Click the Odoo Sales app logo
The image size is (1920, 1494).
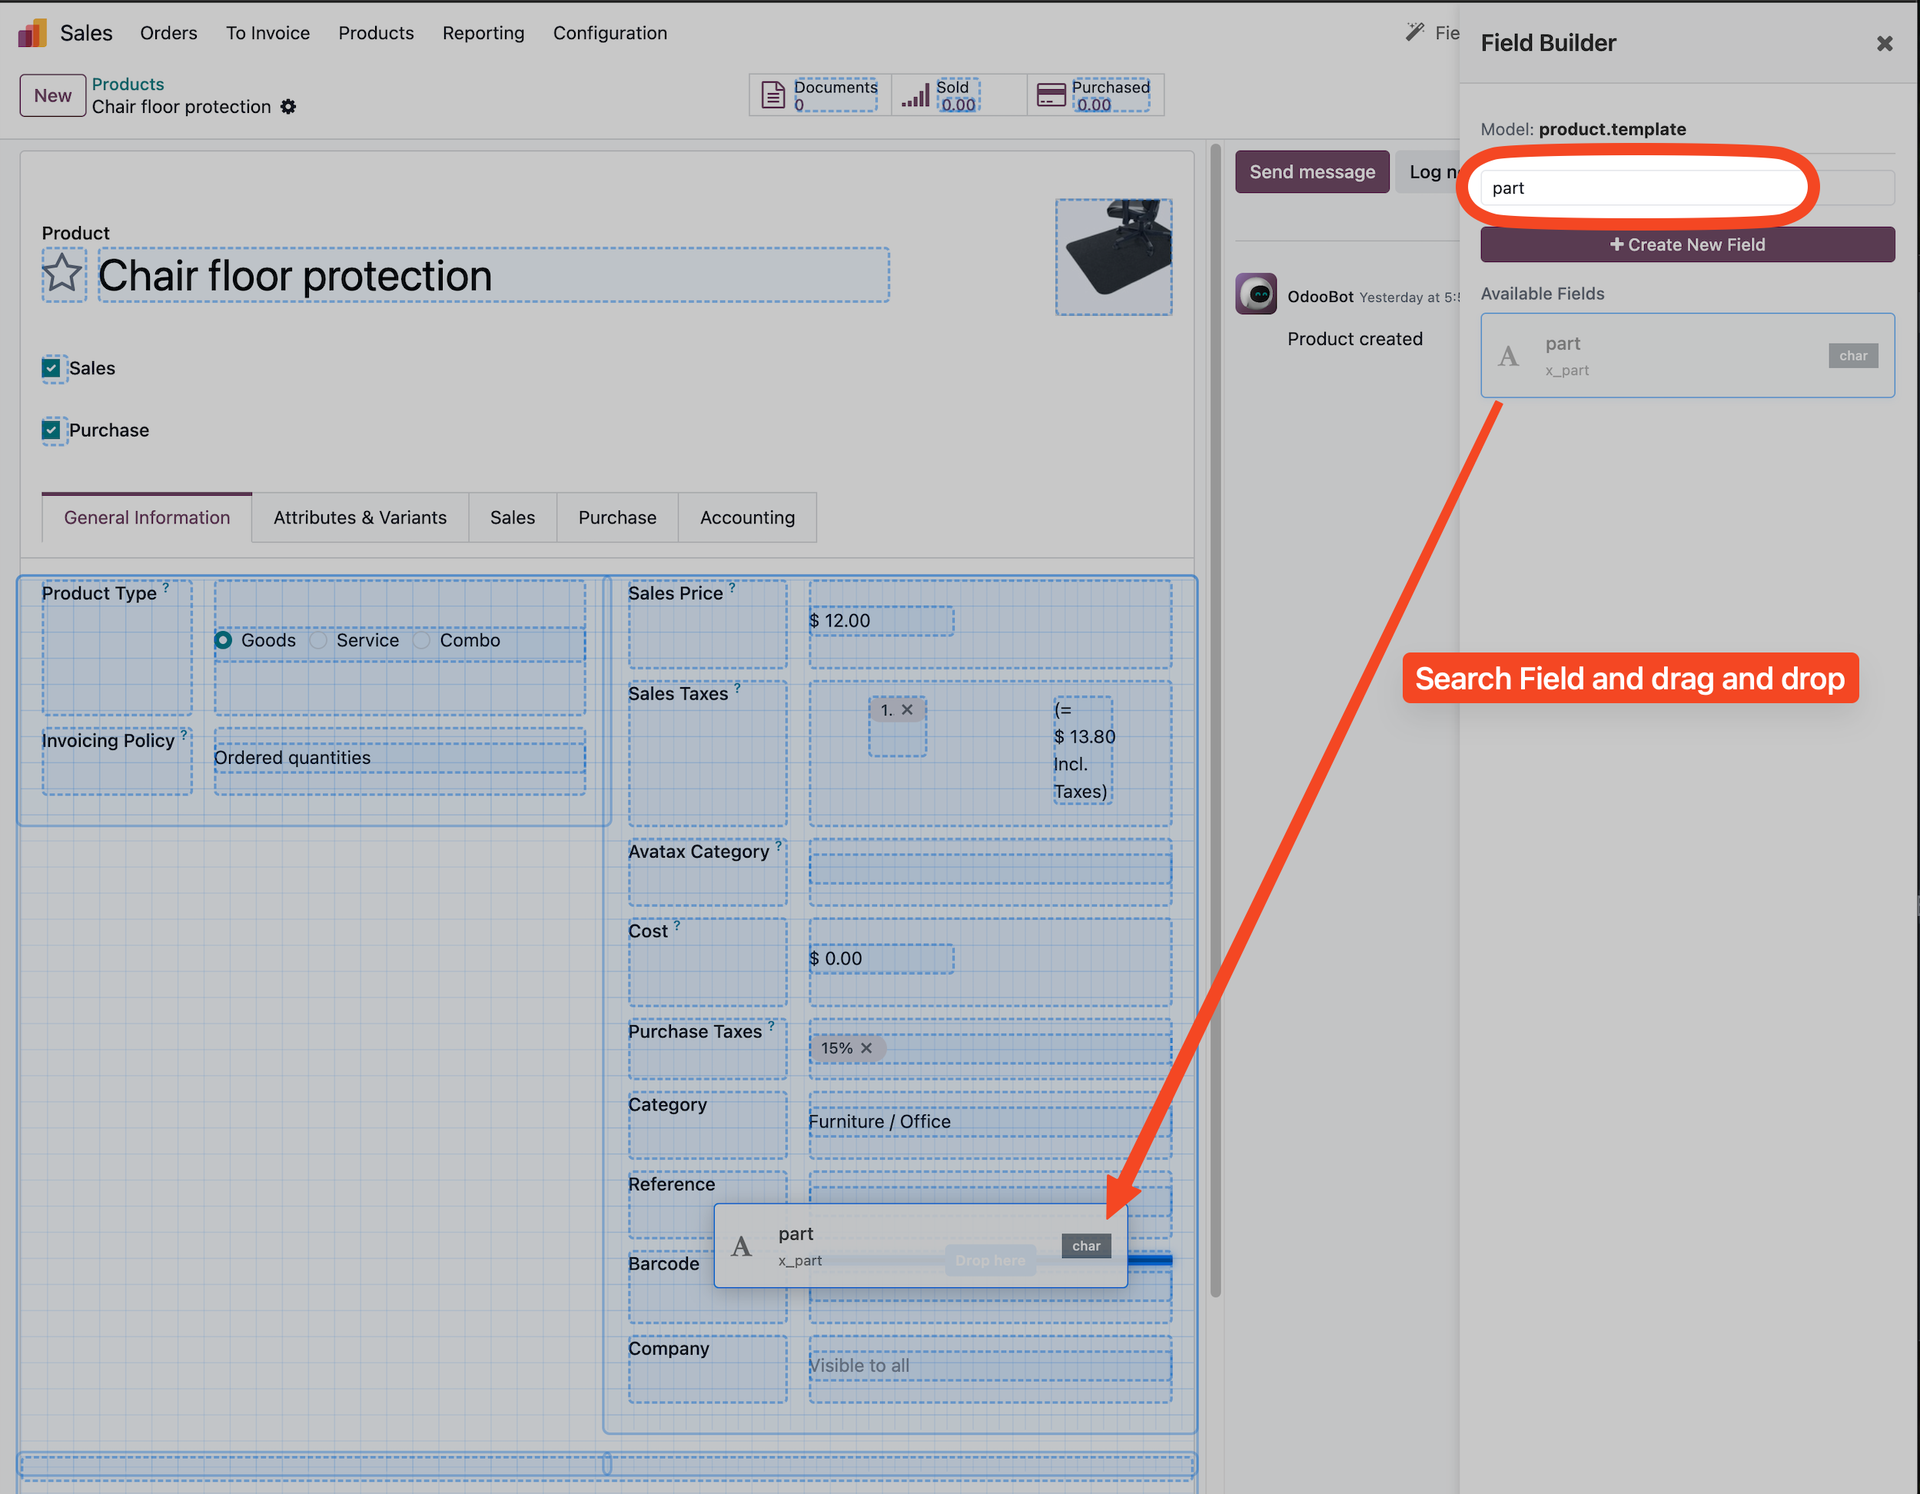(x=32, y=32)
